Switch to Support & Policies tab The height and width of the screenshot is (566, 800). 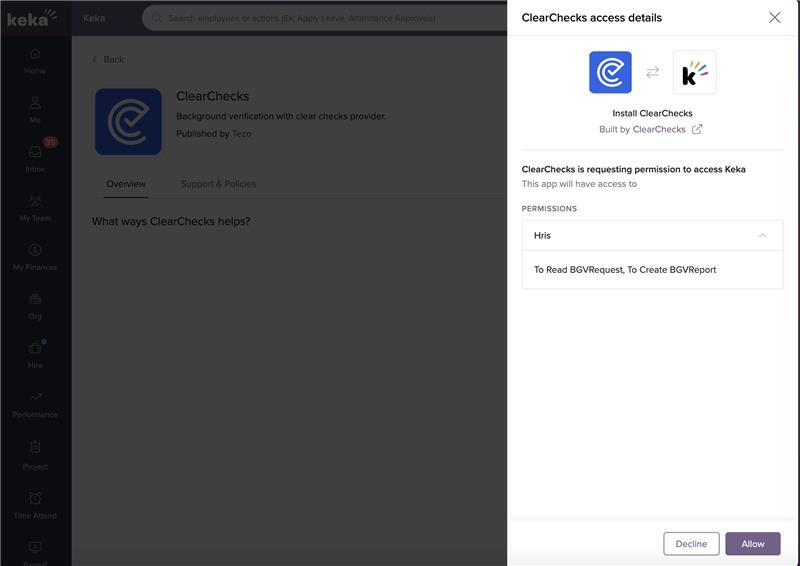218,184
